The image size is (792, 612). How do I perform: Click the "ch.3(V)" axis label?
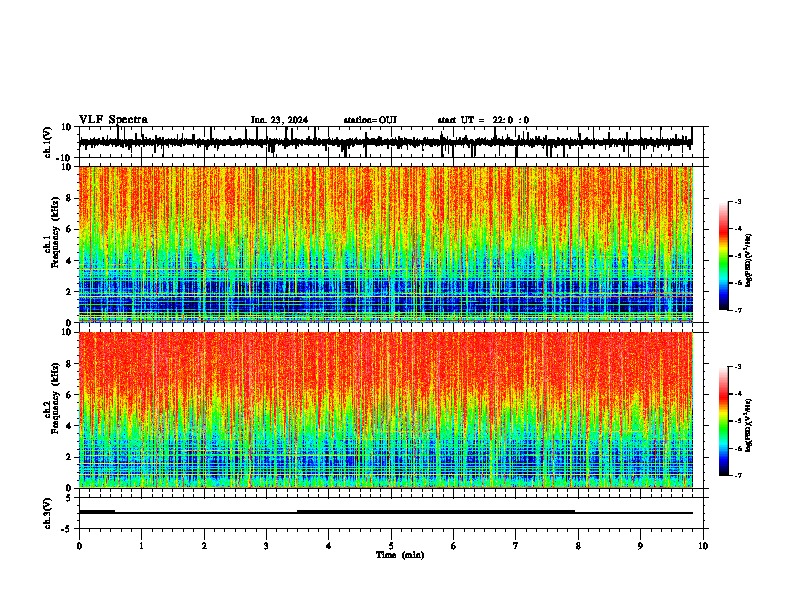click(x=48, y=513)
